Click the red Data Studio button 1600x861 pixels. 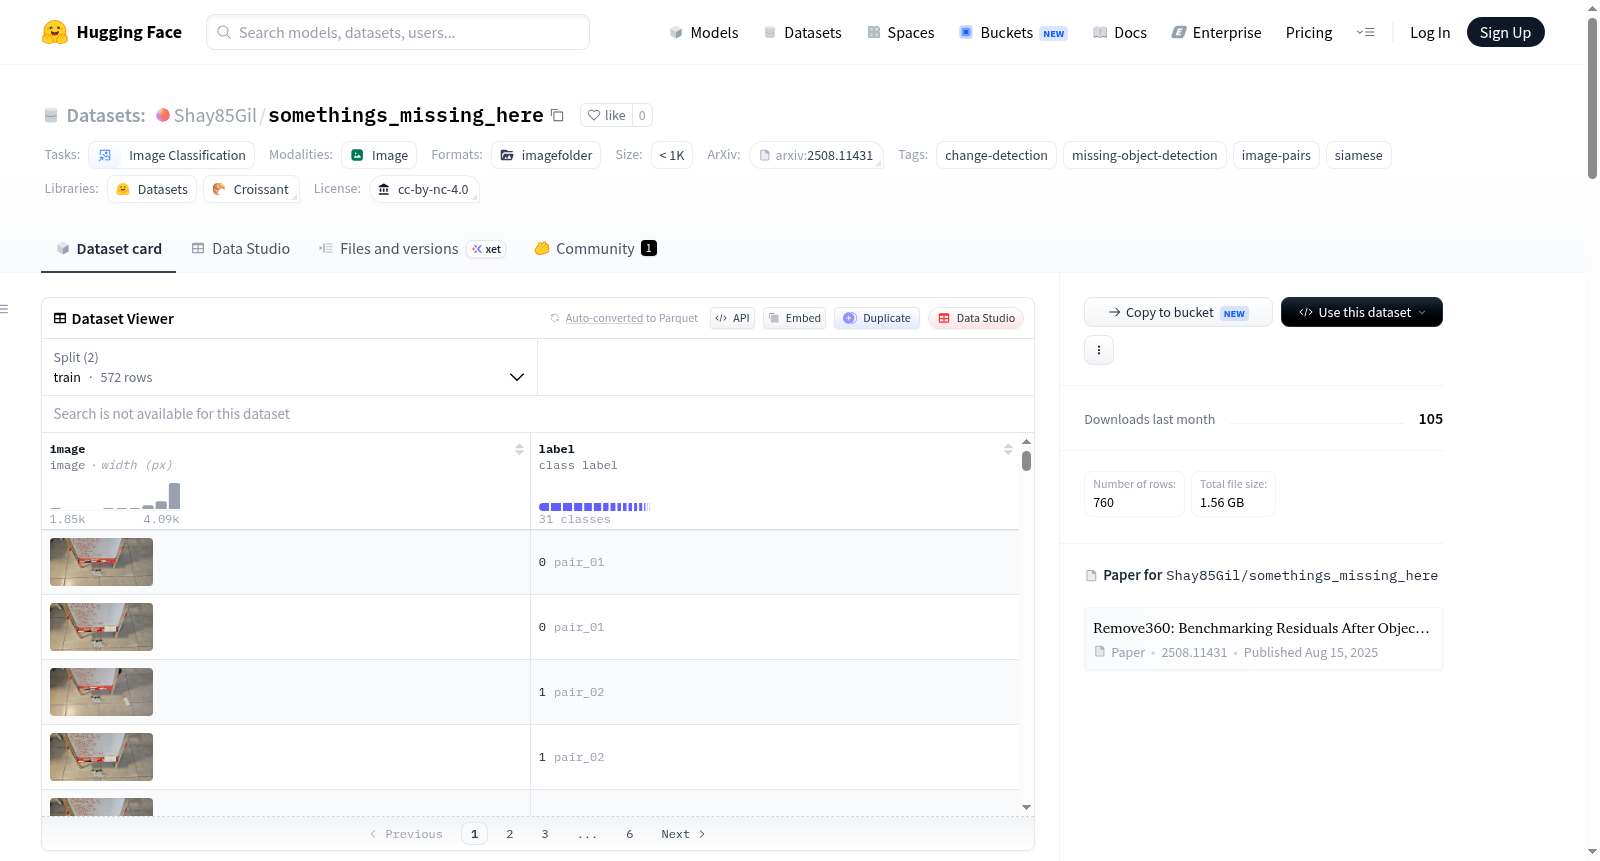click(975, 318)
